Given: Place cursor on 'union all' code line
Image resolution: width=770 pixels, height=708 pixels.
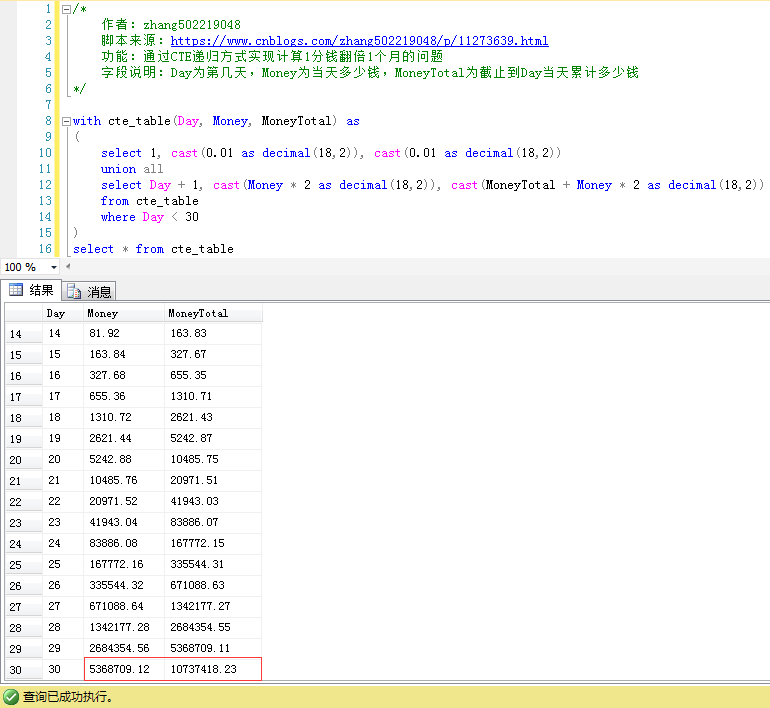Looking at the screenshot, I should (x=132, y=169).
